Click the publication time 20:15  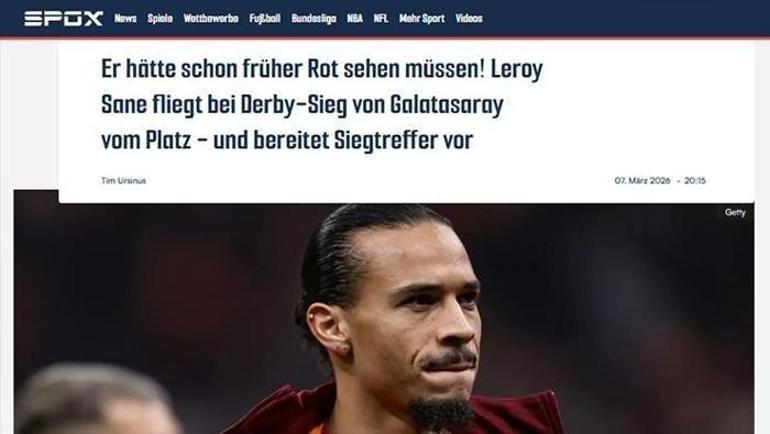coord(695,181)
